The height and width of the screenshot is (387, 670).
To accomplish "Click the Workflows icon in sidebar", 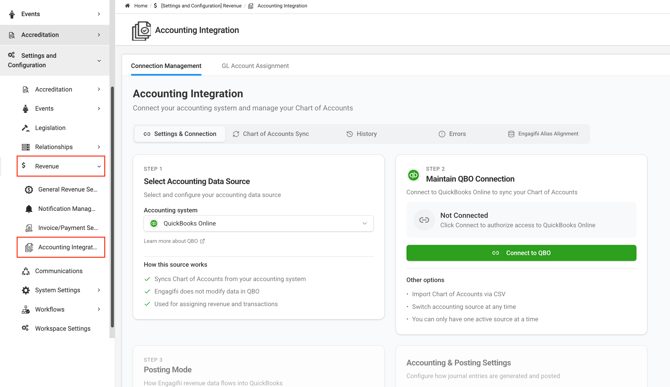I will point(26,309).
